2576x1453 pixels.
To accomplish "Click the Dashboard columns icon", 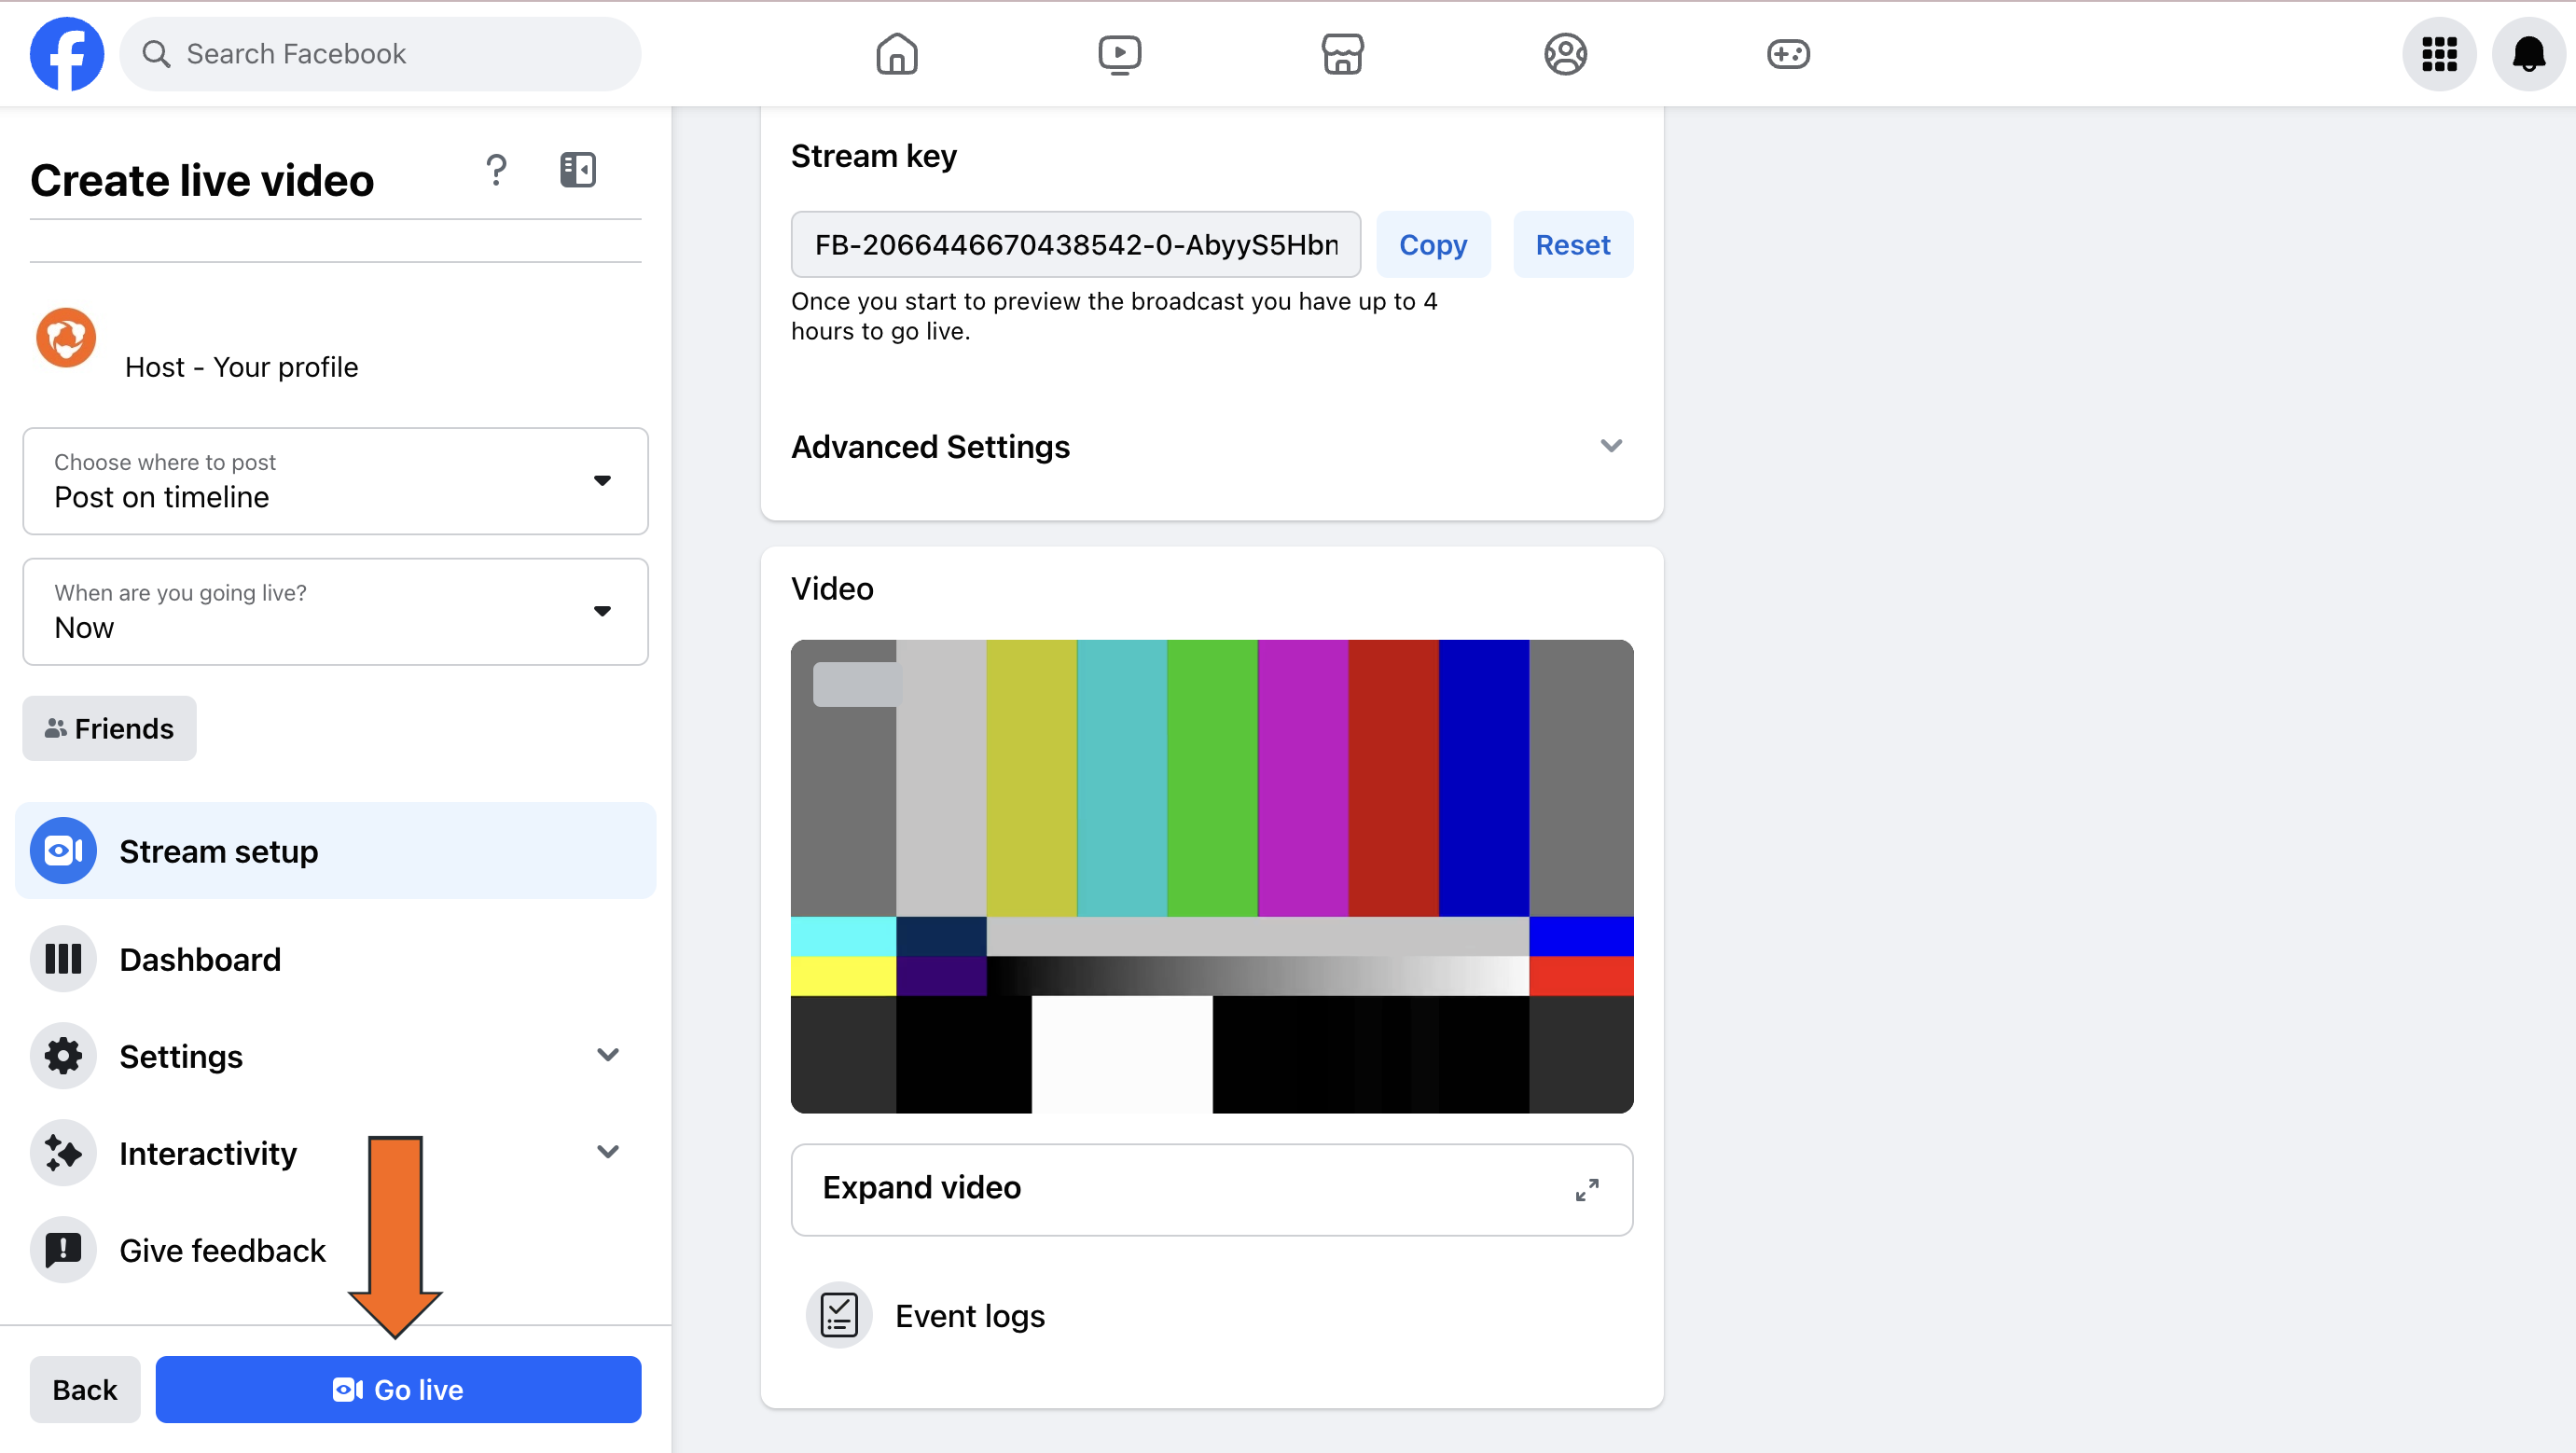I will coord(63,959).
